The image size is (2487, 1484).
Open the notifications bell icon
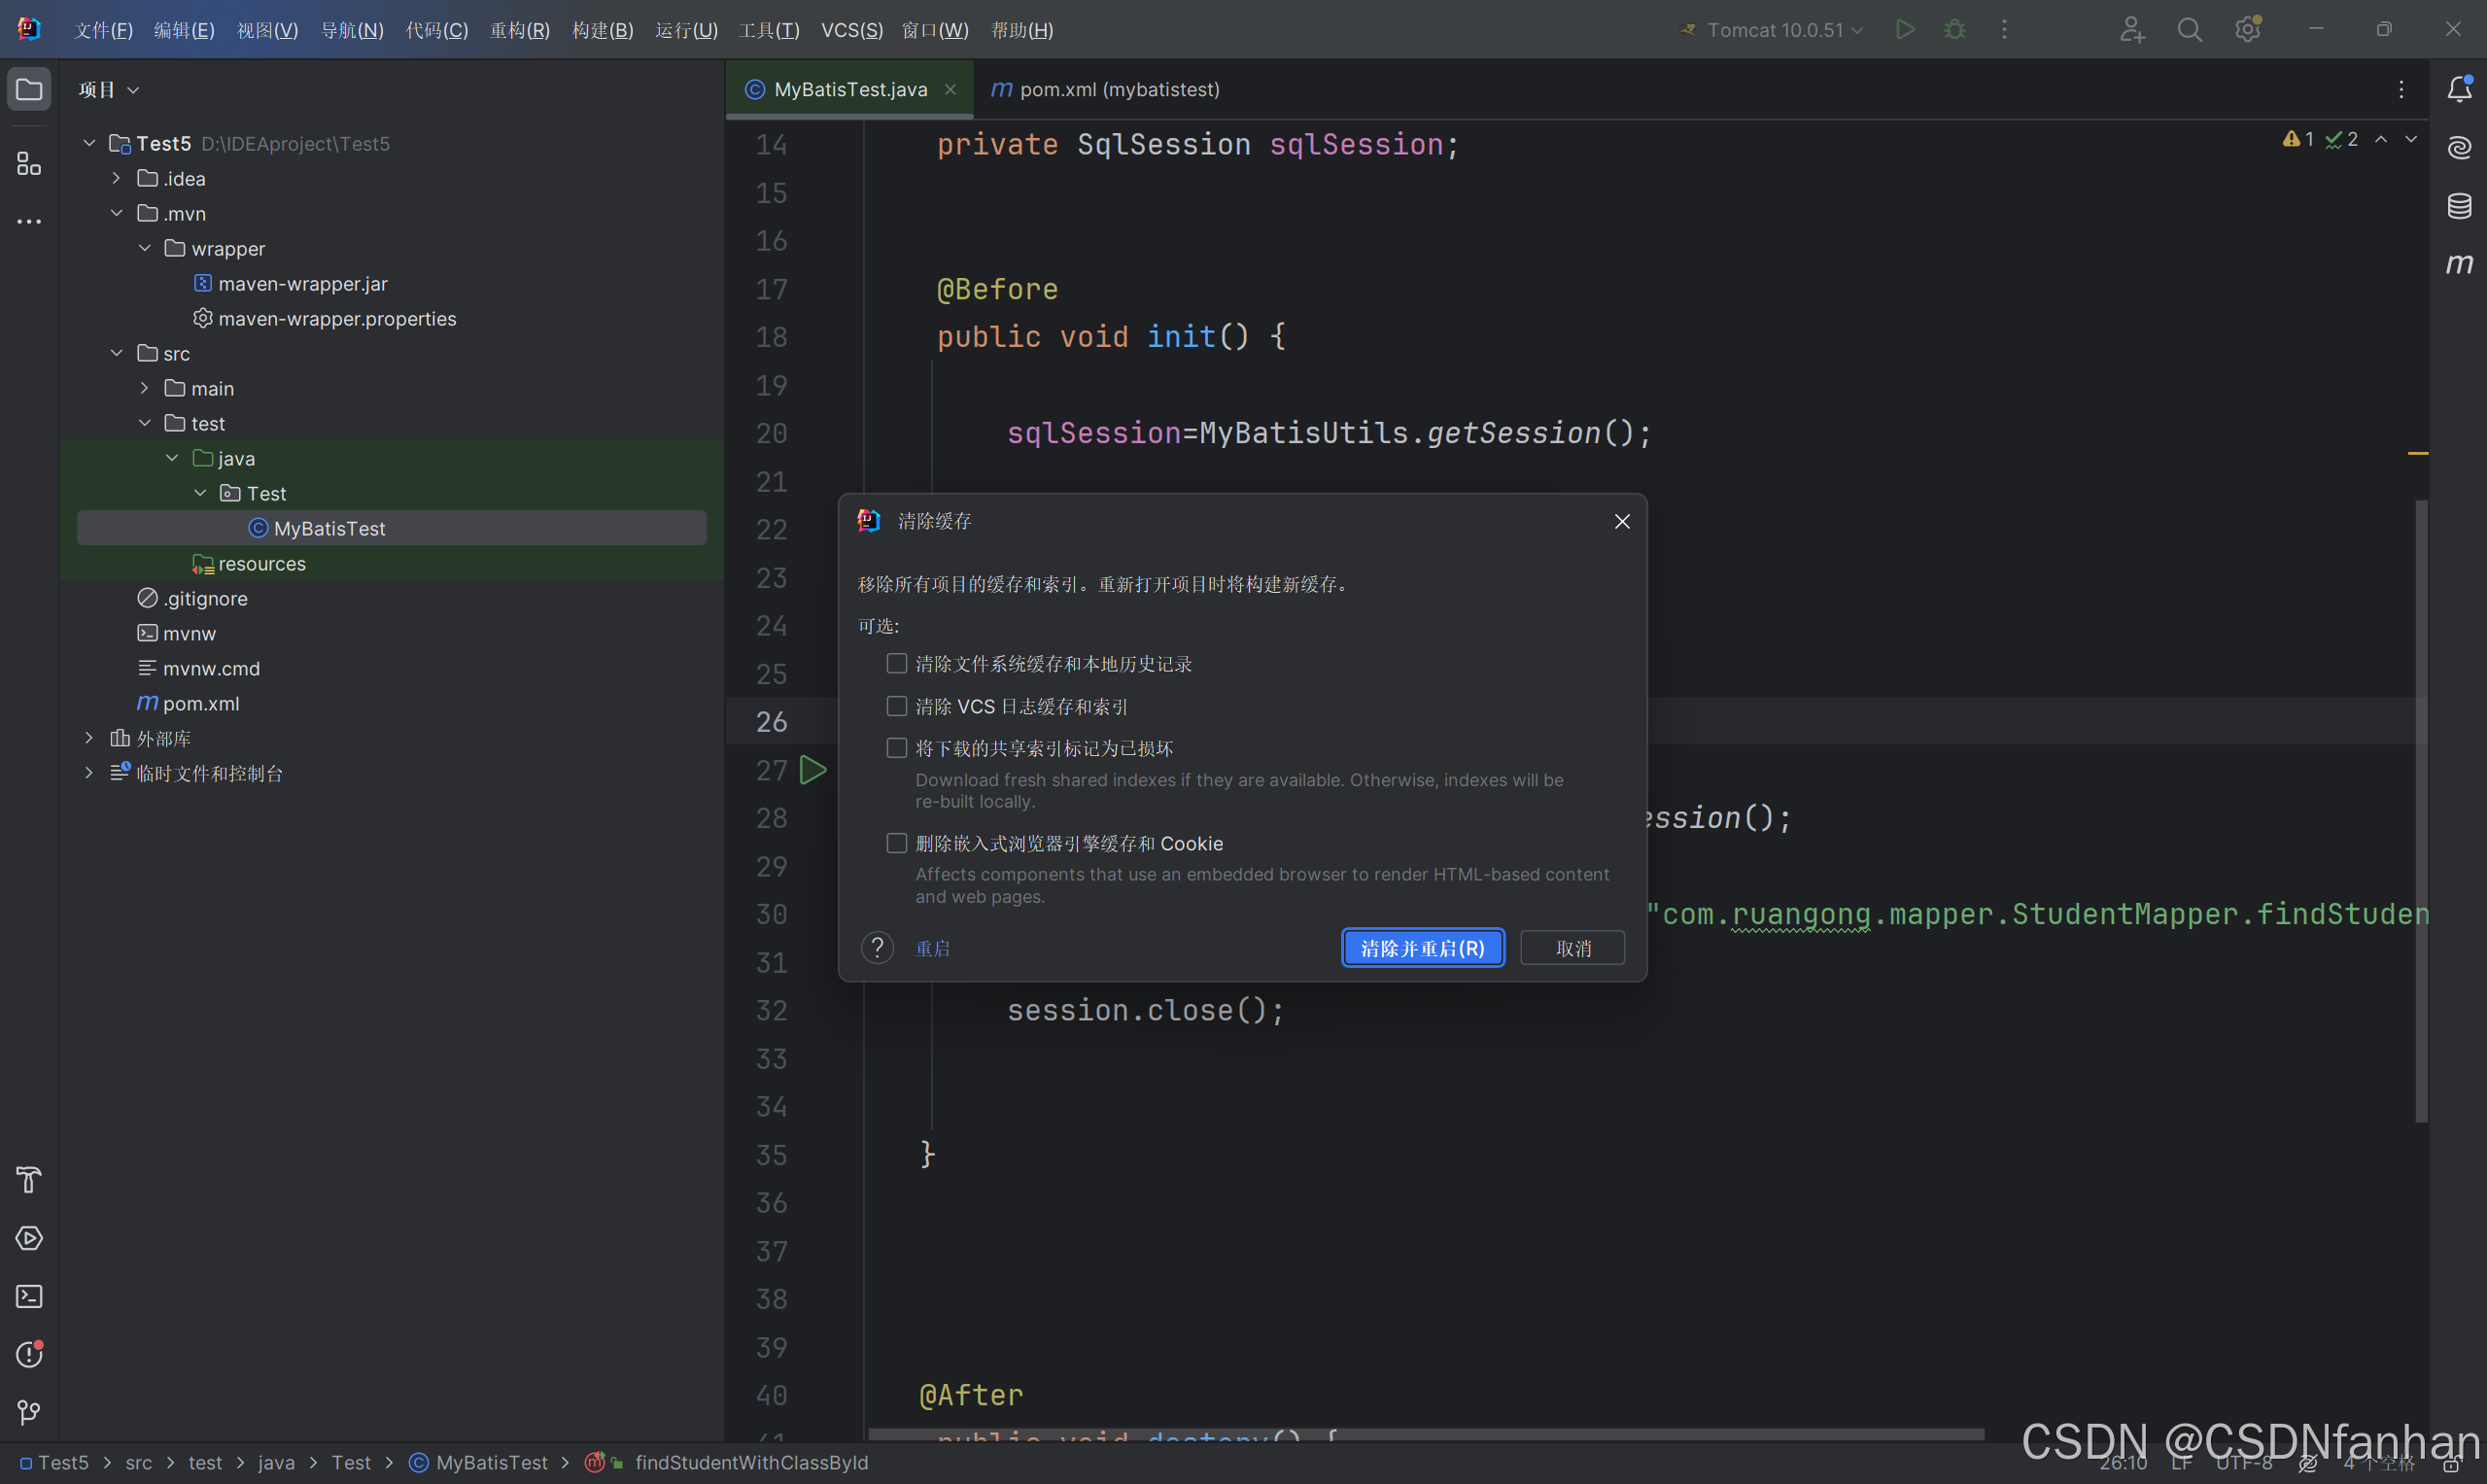point(2458,90)
